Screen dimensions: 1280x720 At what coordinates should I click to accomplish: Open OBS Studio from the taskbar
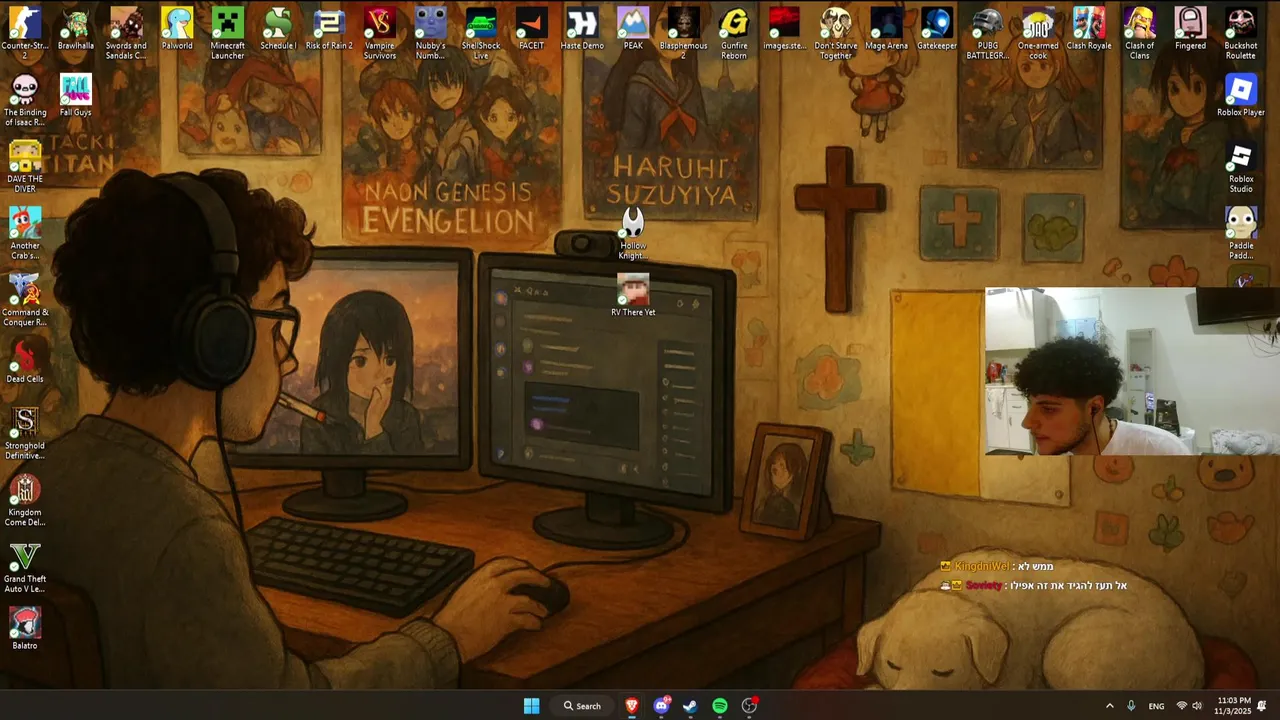[749, 706]
